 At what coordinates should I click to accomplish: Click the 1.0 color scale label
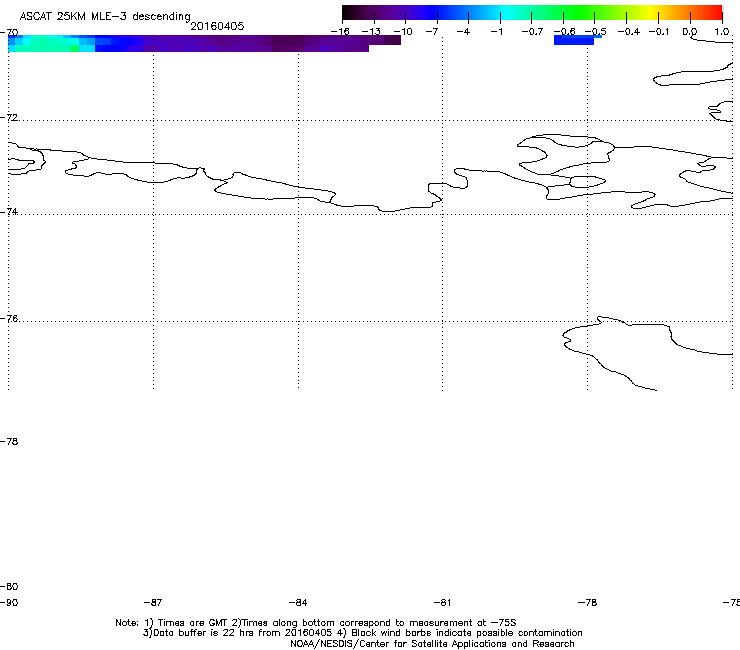click(722, 32)
